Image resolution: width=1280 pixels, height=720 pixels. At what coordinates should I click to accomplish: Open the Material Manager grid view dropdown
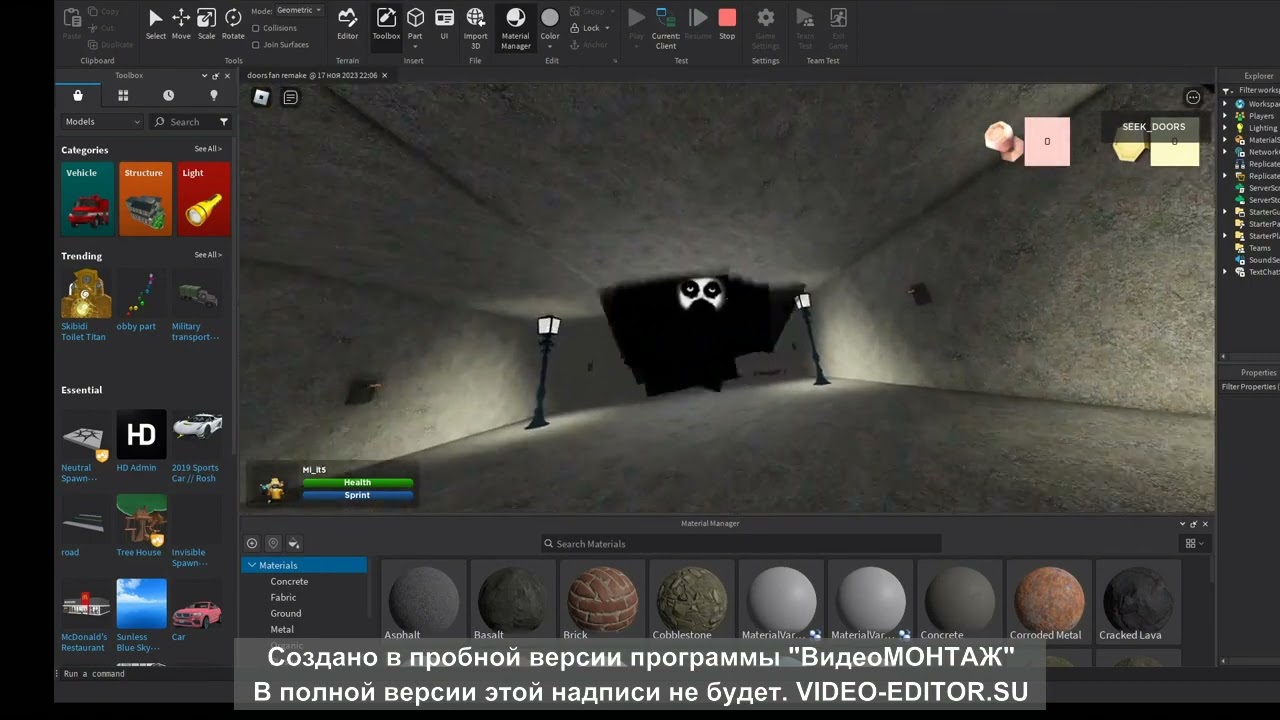[1195, 543]
